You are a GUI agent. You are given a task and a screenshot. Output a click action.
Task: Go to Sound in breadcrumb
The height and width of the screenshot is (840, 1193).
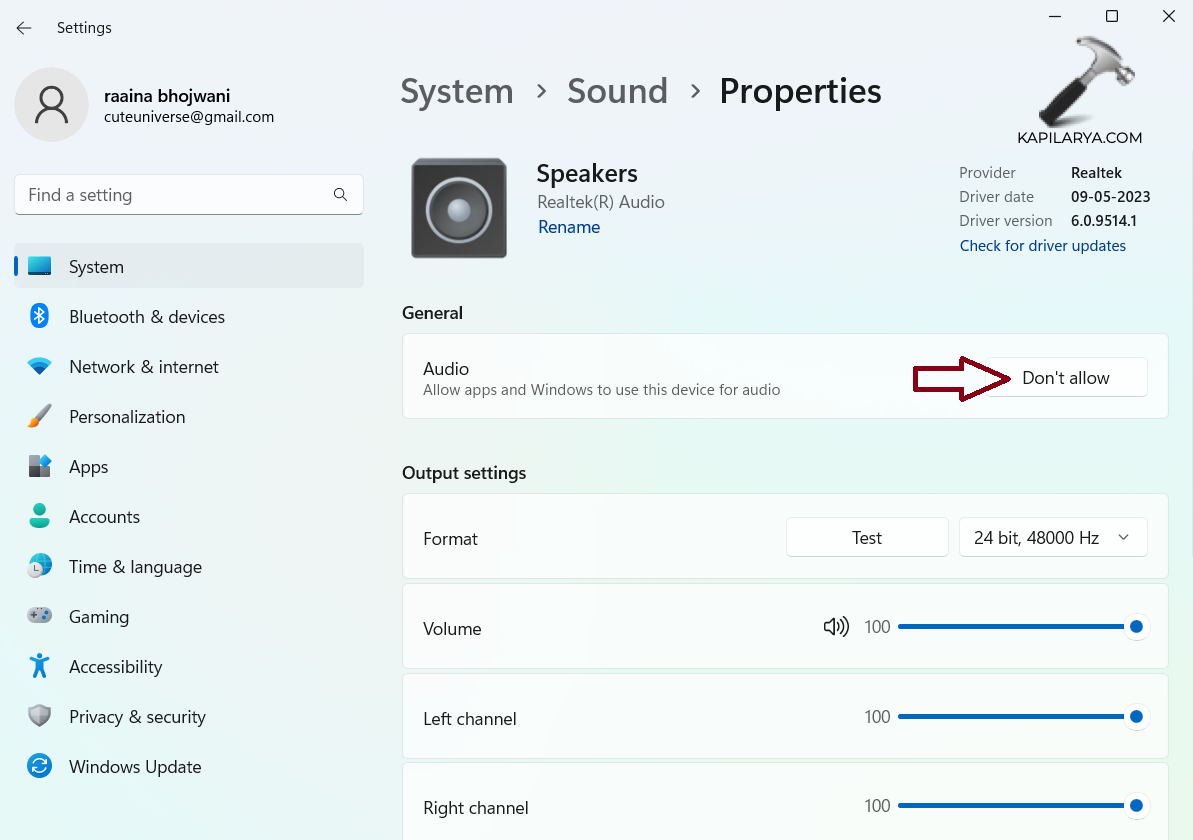tap(617, 91)
